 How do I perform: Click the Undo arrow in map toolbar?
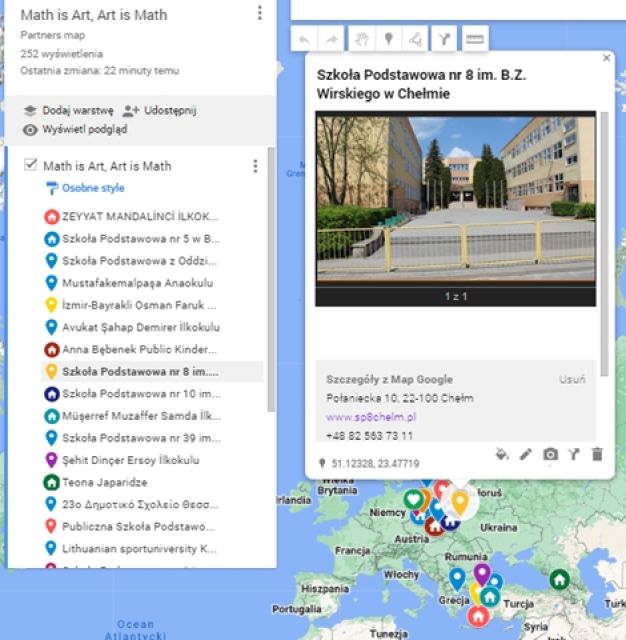coord(304,39)
